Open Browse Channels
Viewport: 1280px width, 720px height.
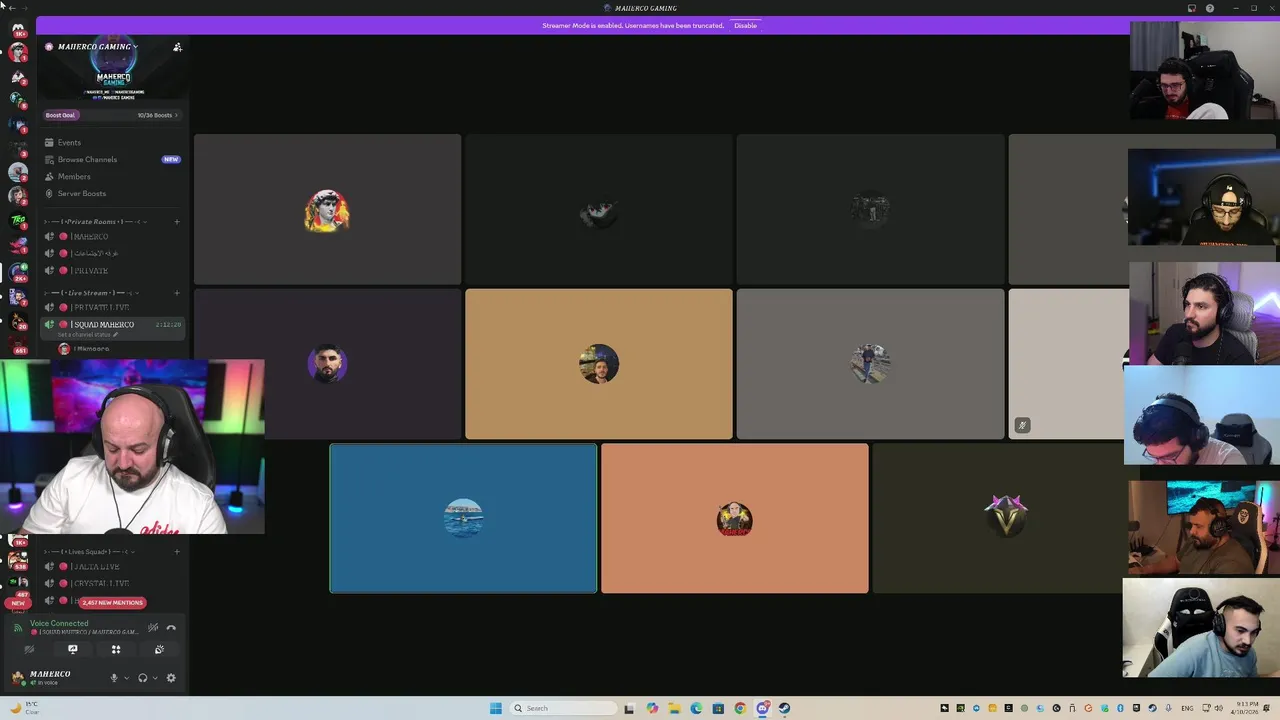(x=112, y=159)
